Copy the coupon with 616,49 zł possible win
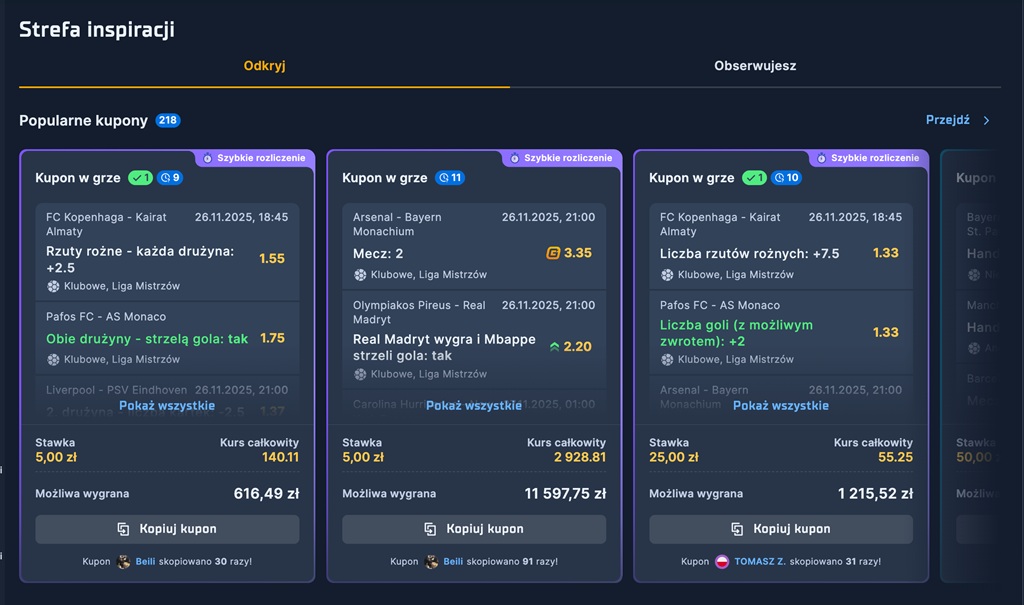The height and width of the screenshot is (605, 1024). [167, 529]
